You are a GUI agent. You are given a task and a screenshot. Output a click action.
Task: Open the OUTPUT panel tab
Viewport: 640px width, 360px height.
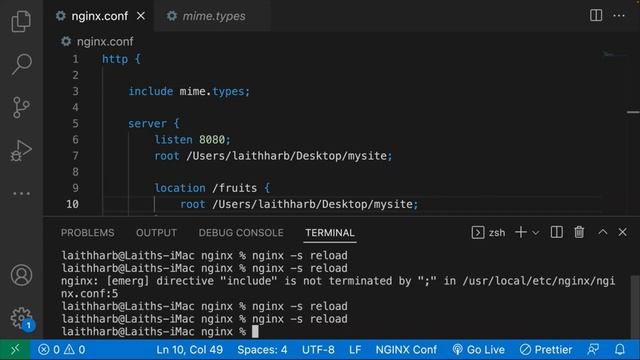[156, 233]
